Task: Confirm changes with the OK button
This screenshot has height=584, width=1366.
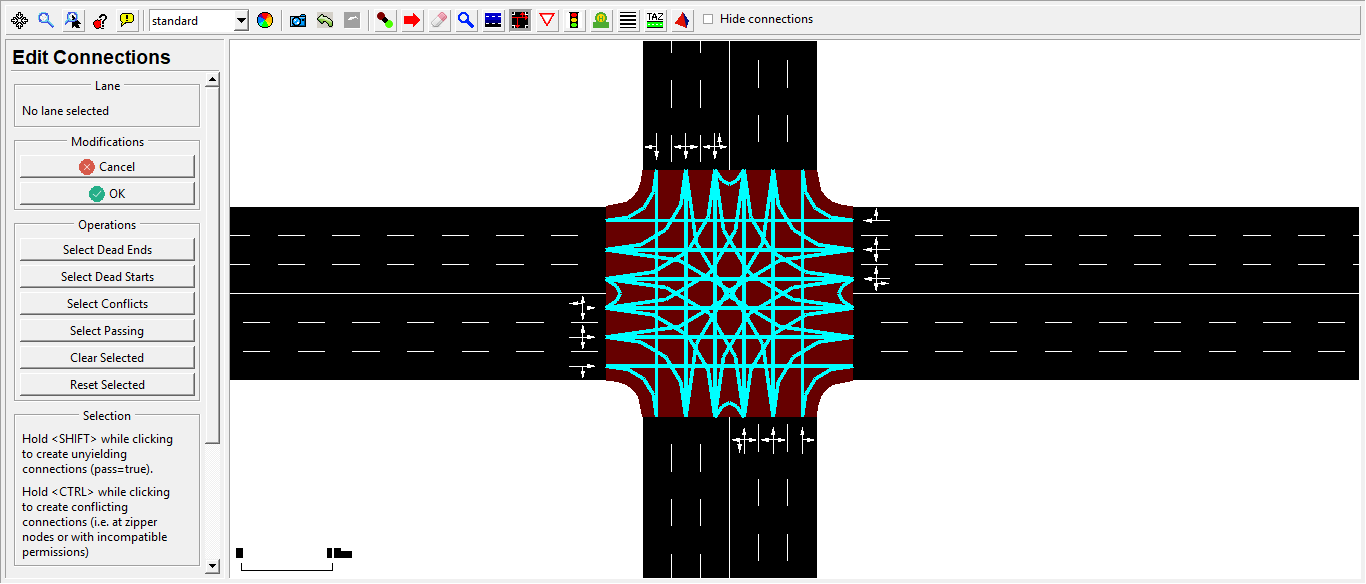Action: coord(107,194)
